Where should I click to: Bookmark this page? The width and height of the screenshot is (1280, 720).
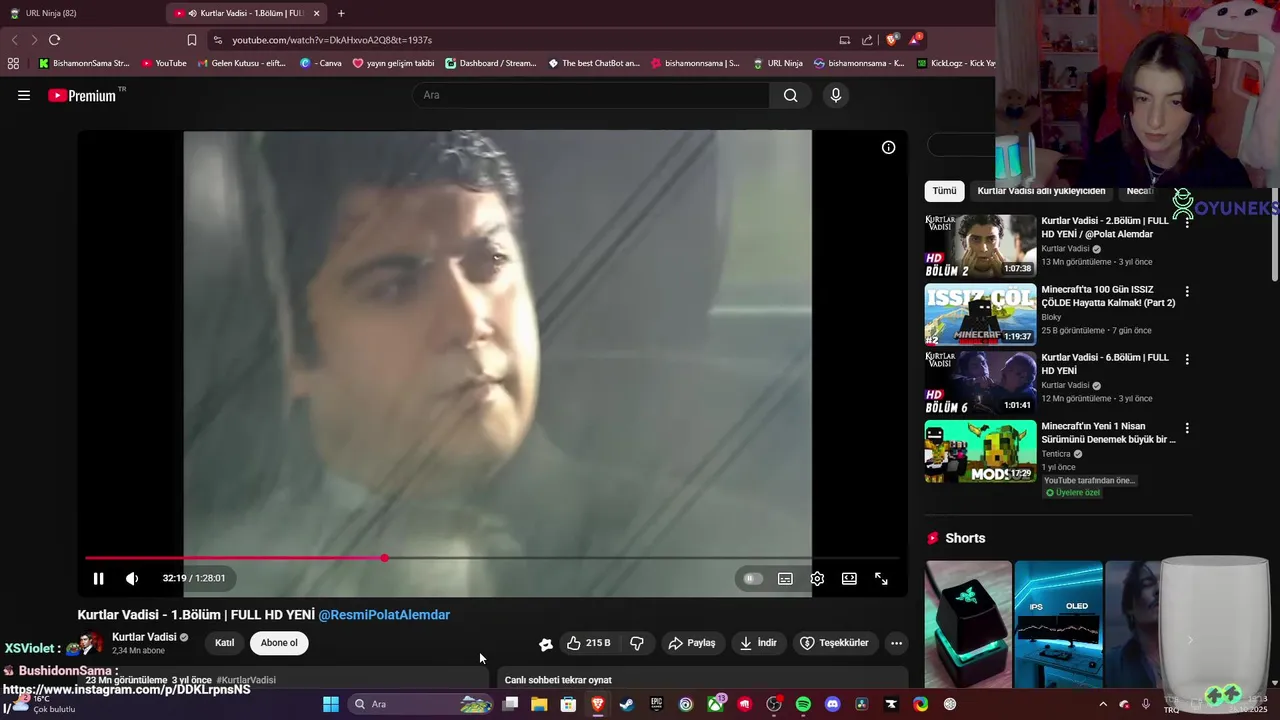pos(192,40)
